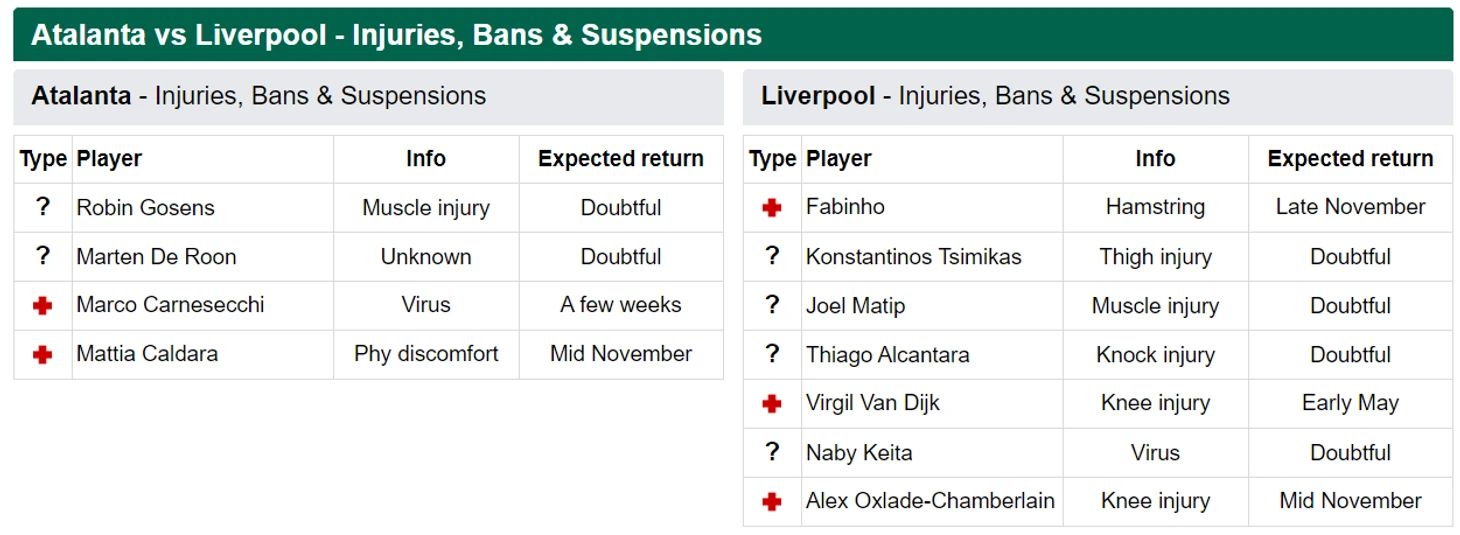Click the question mark beside Marten De Roon

pos(42,256)
